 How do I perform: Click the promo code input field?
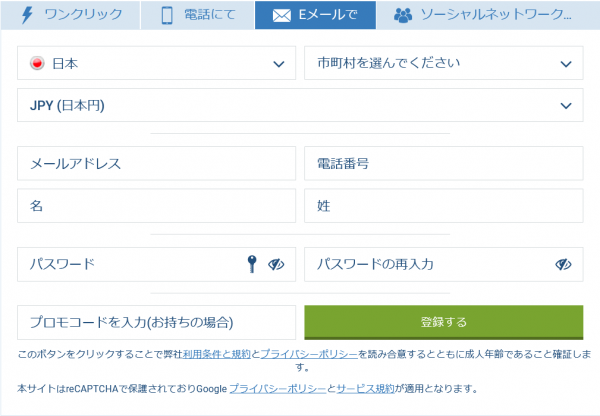coord(157,322)
